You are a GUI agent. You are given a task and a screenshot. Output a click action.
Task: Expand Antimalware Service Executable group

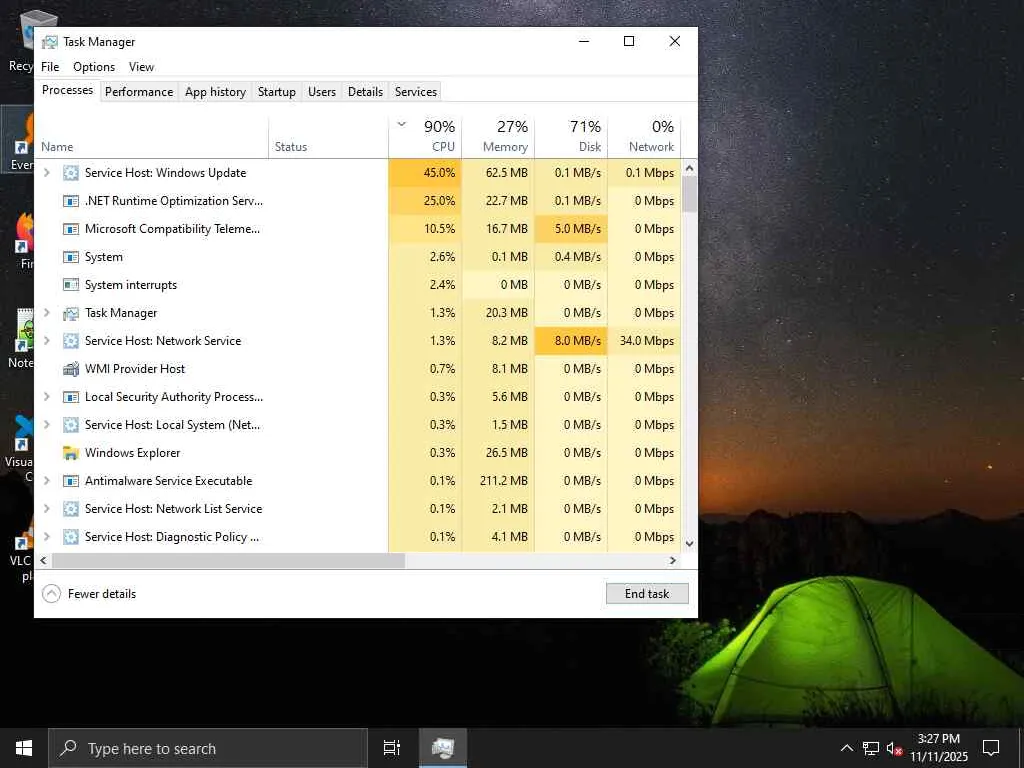click(46, 481)
